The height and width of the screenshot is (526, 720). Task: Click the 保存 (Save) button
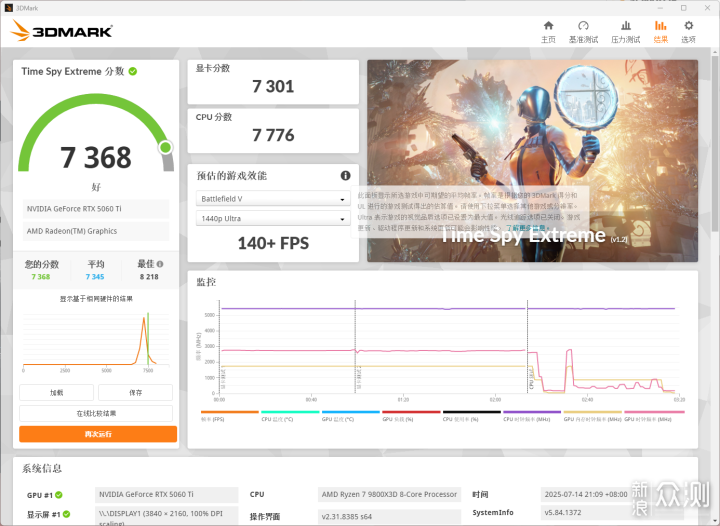coord(135,393)
